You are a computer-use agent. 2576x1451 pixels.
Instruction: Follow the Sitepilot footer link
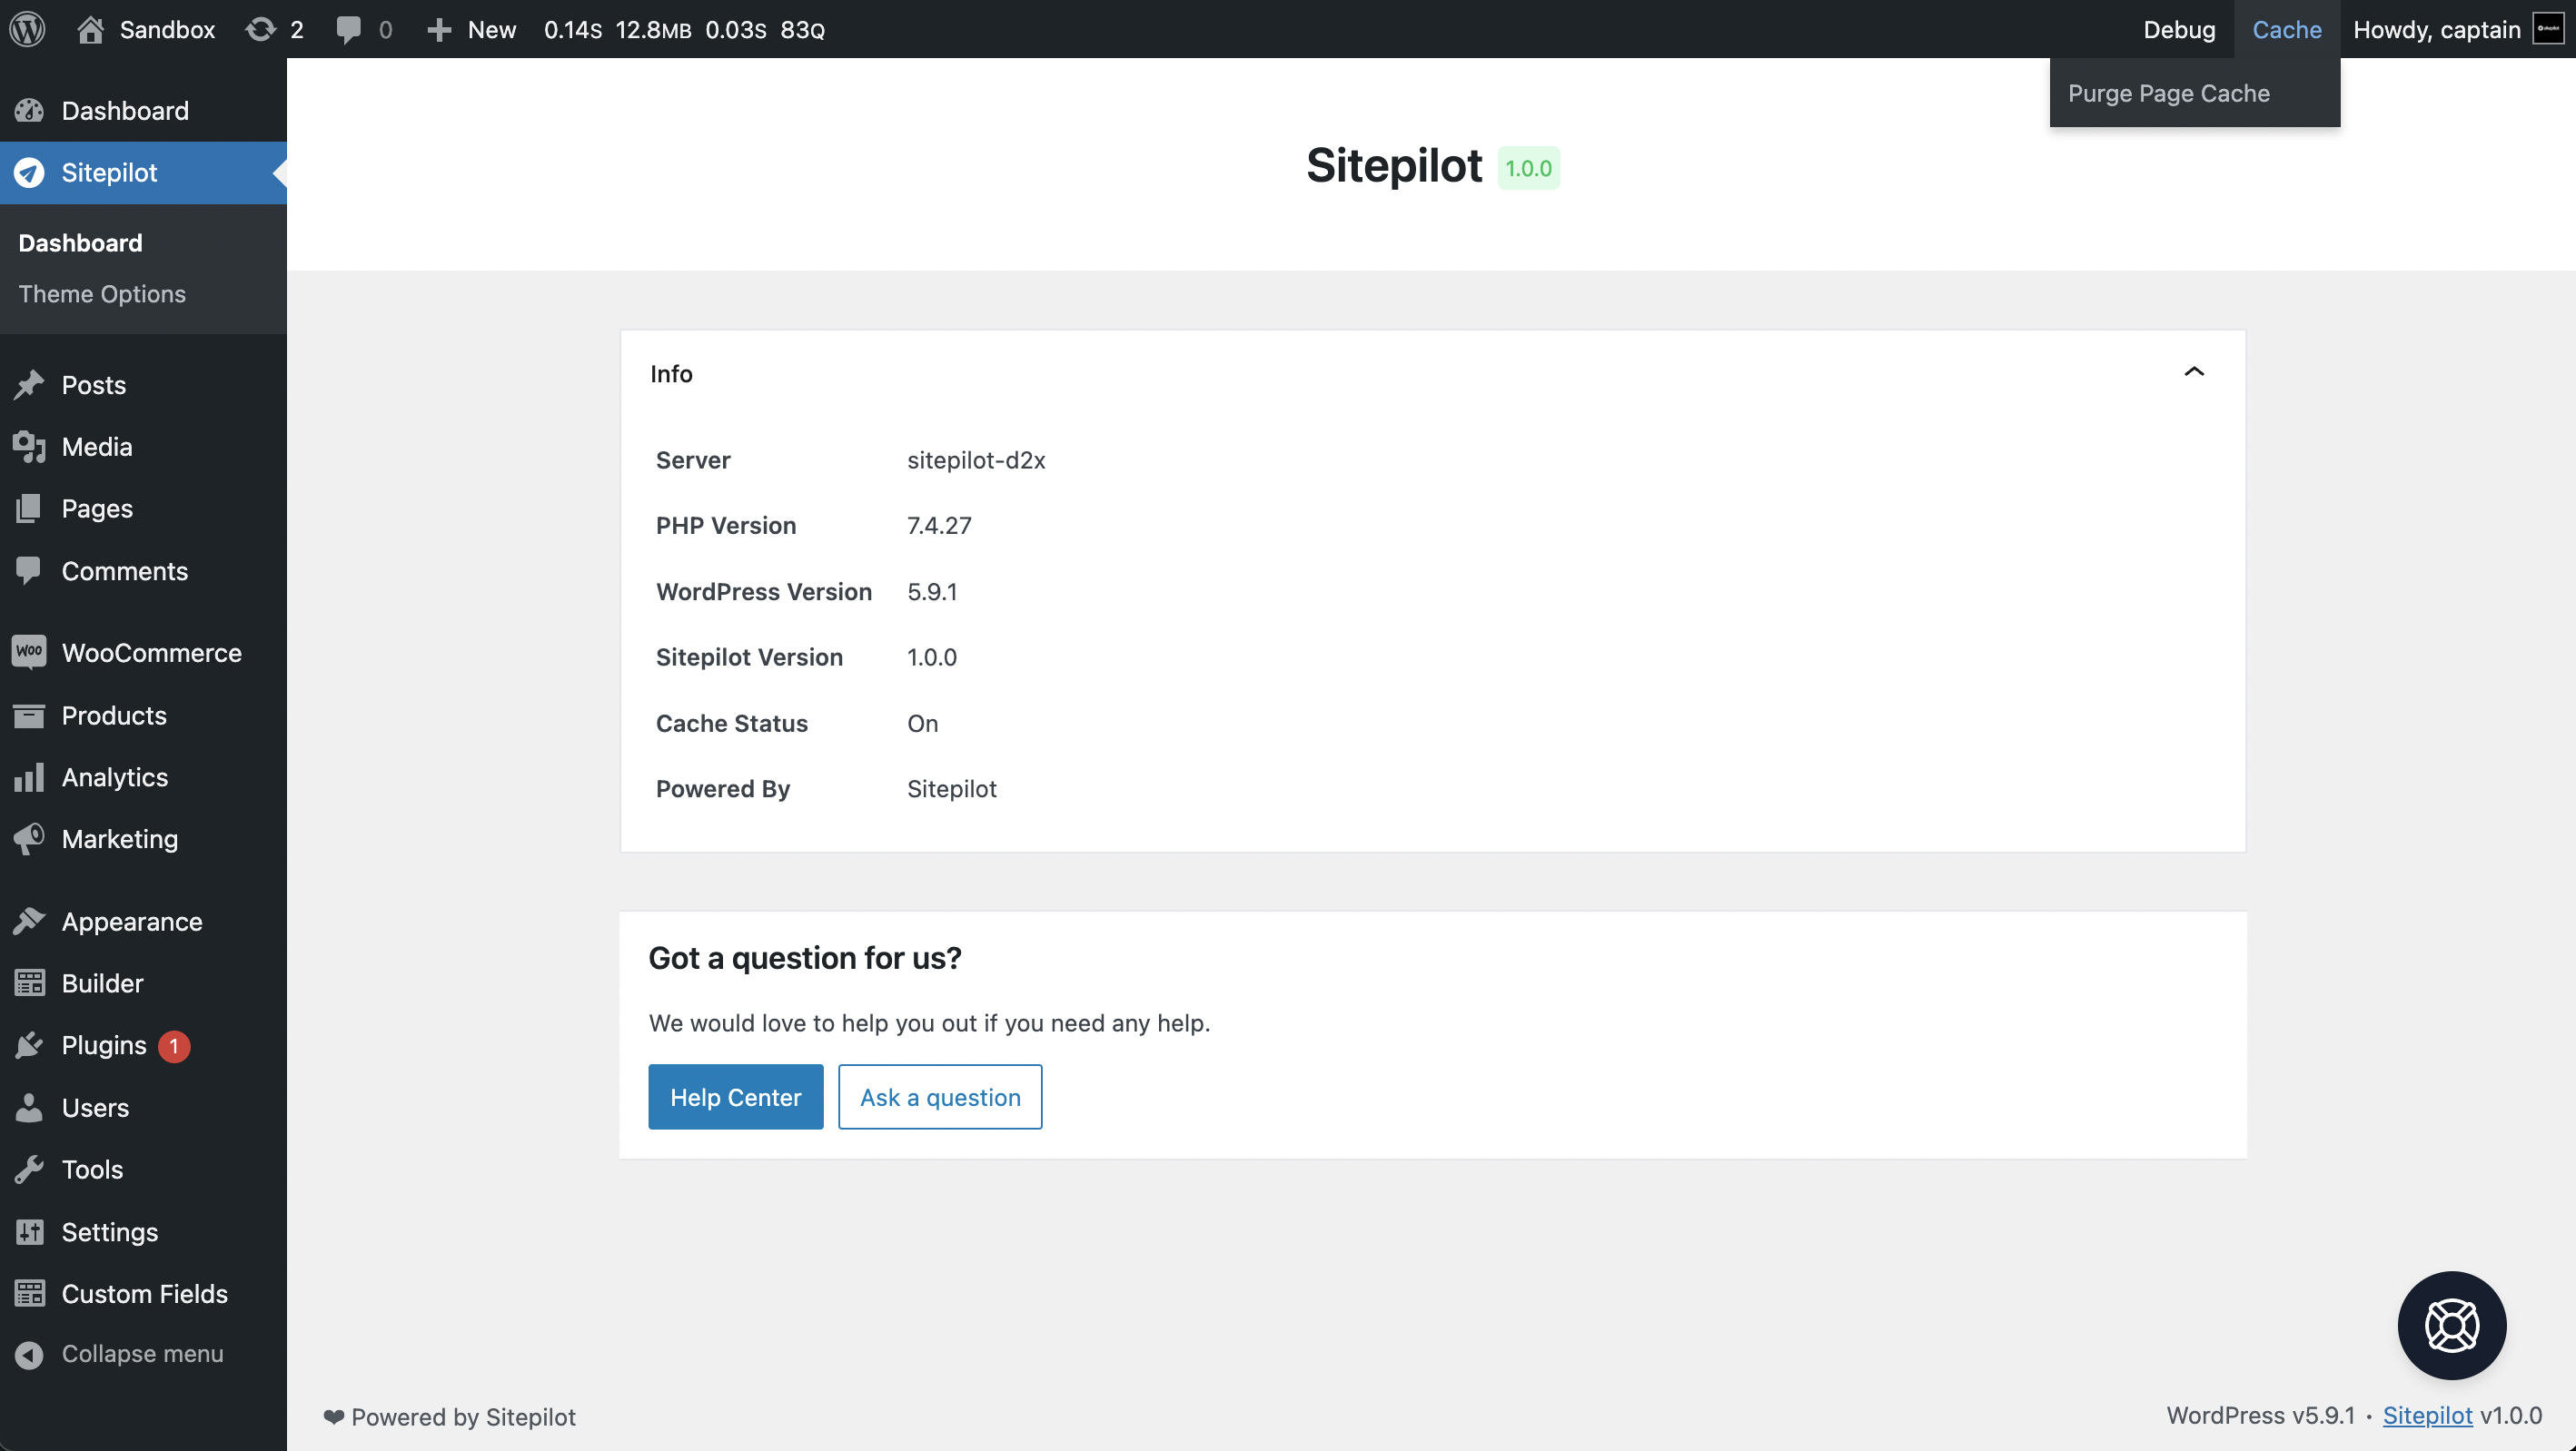tap(2427, 1416)
